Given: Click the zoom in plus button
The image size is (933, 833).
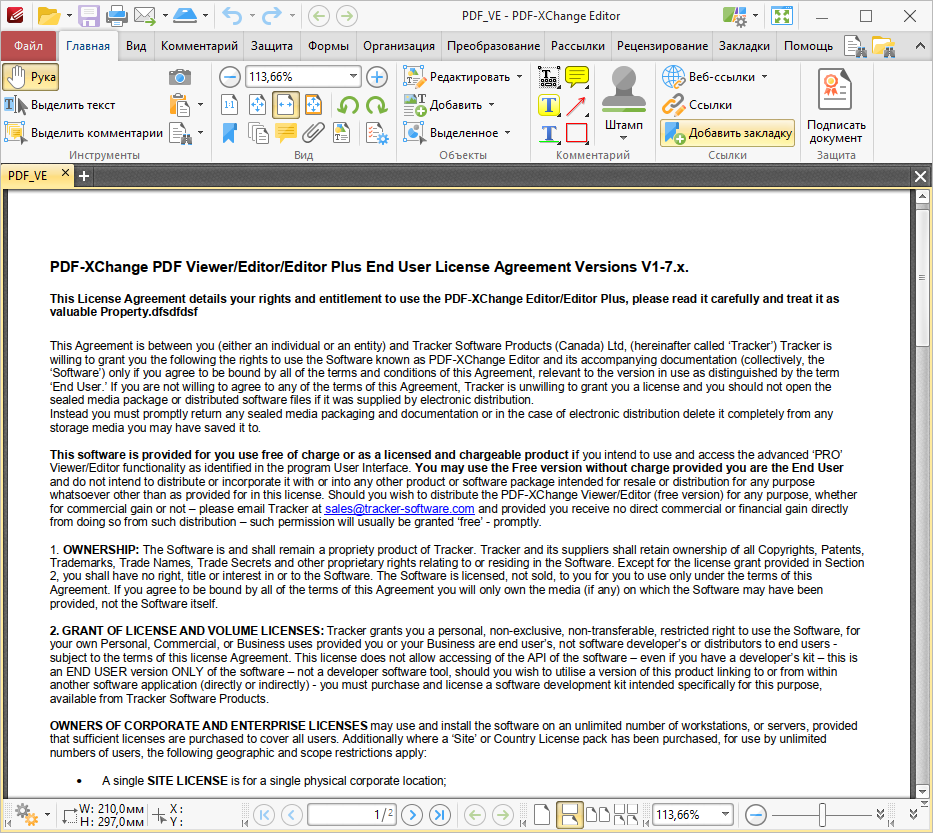Looking at the screenshot, I should (377, 77).
